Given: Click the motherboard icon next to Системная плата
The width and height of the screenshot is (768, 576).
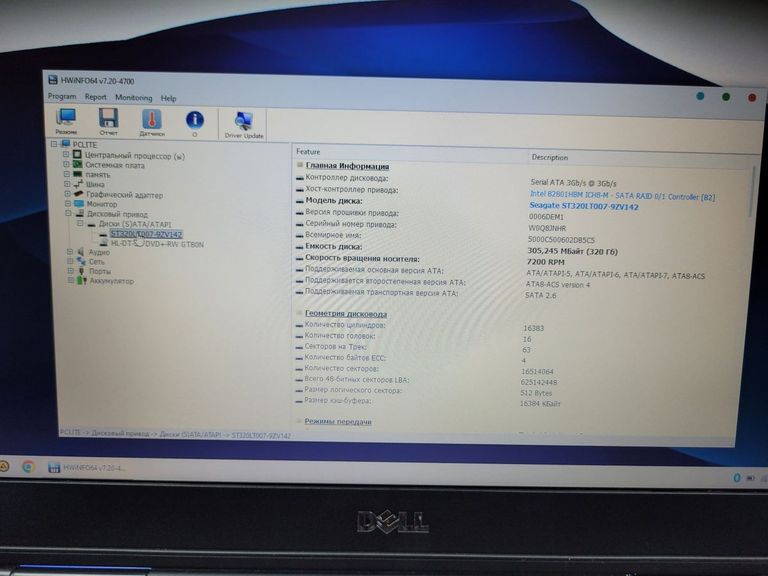Looking at the screenshot, I should (77, 164).
